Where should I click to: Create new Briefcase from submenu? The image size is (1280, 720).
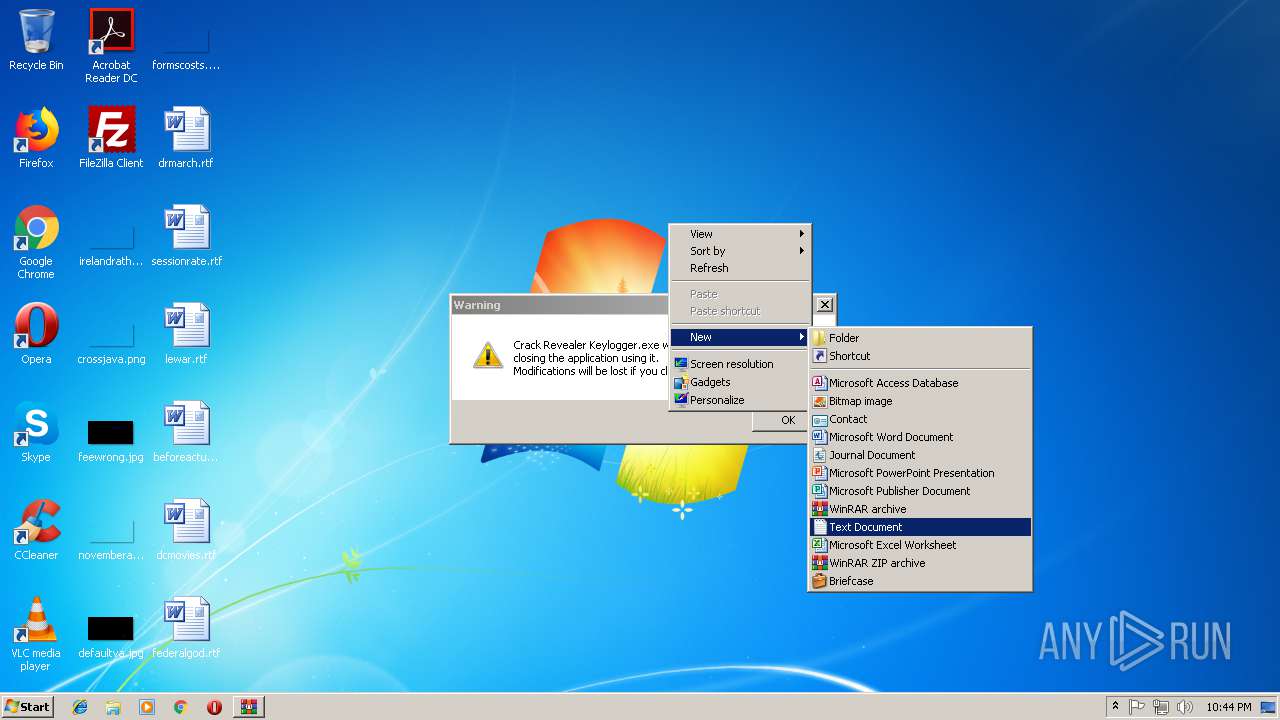coord(920,581)
